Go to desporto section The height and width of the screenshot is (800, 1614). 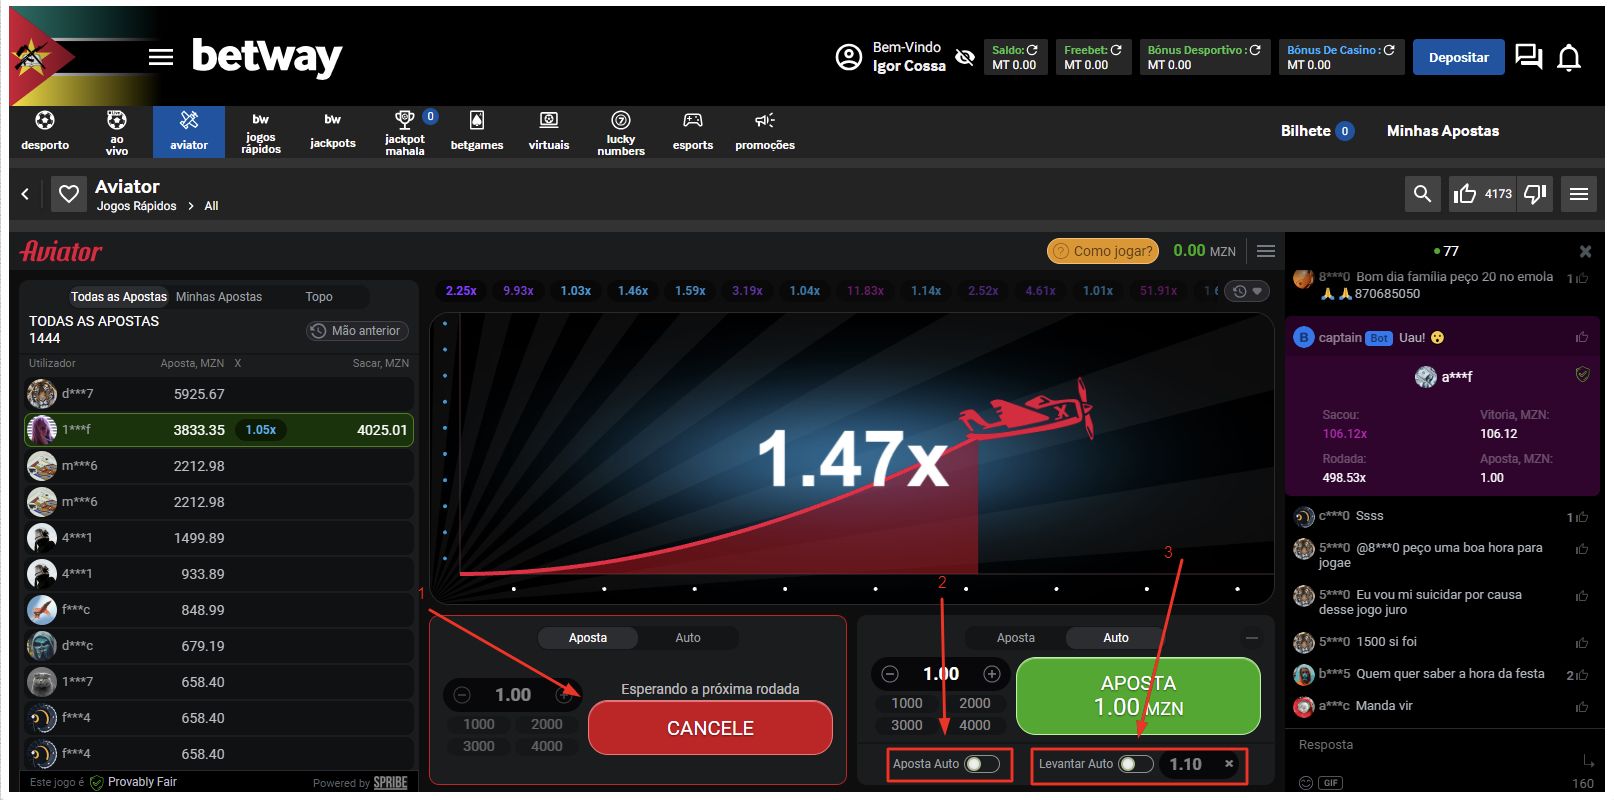coord(45,131)
